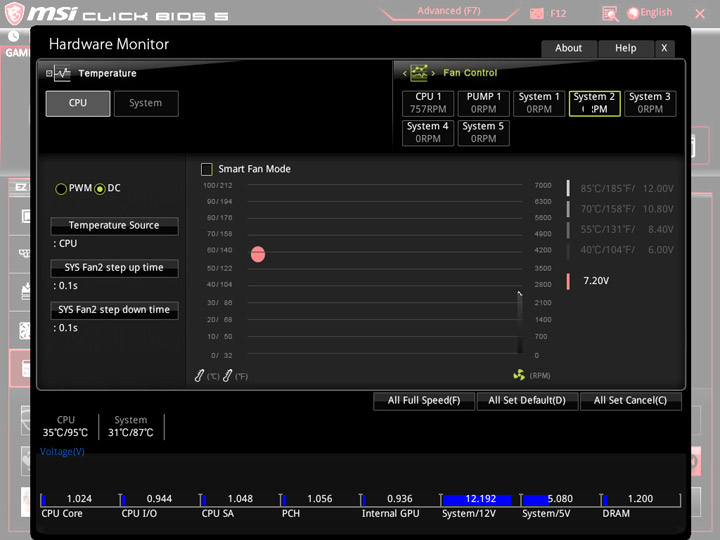Click the CPU Core voltage value 1.024
Screen dimensions: 720x540
click(79, 499)
